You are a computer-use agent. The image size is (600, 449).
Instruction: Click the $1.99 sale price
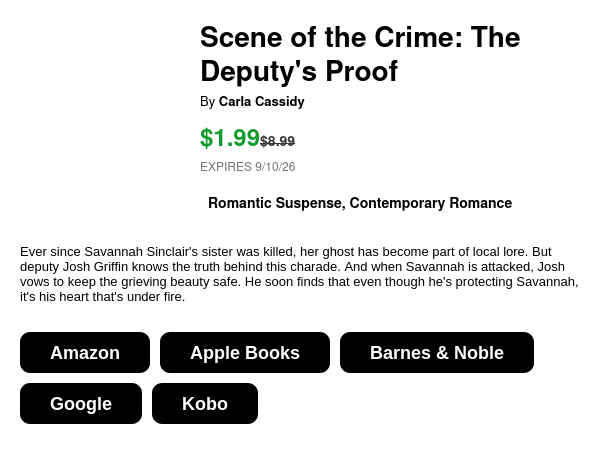point(230,138)
